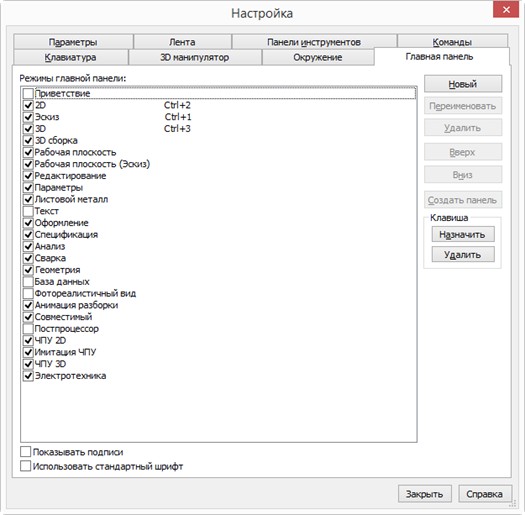Disable the Электротехника mode checkbox
This screenshot has height=515, width=525.
point(28,376)
